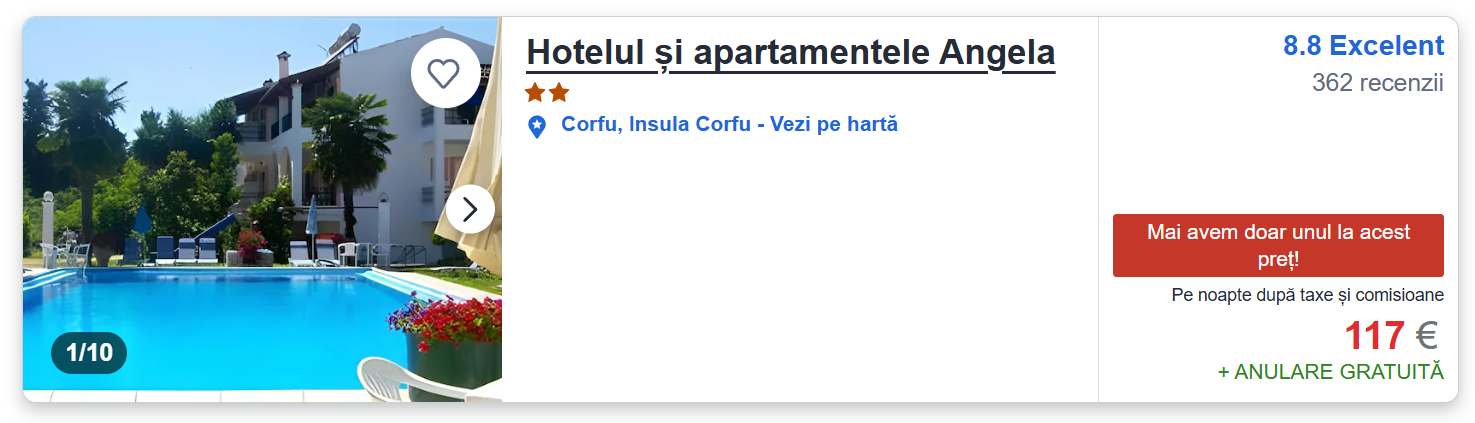
Task: Click "Pe noapte după taxe" note
Action: point(1307,295)
